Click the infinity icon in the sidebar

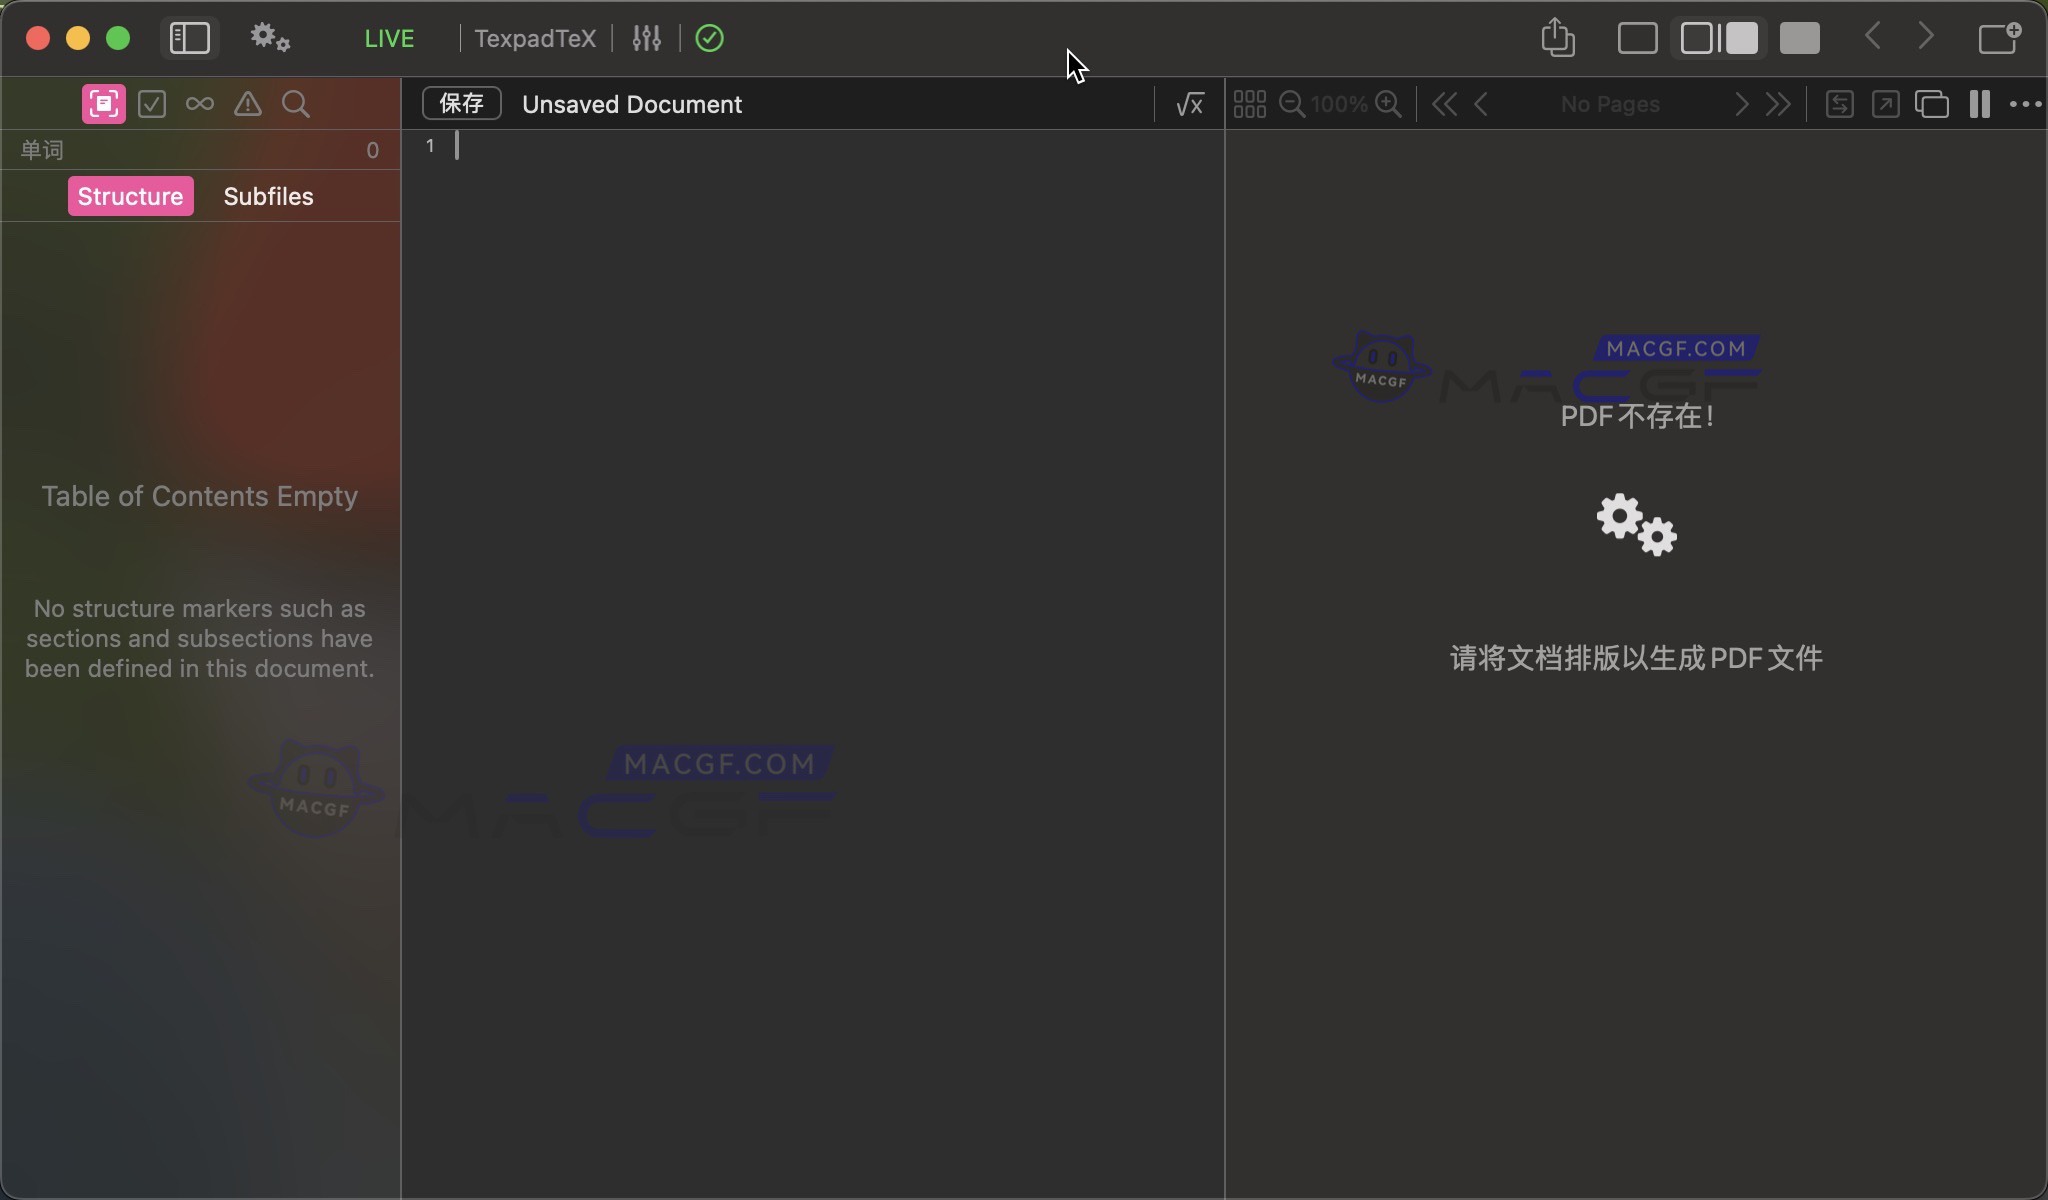tap(198, 104)
